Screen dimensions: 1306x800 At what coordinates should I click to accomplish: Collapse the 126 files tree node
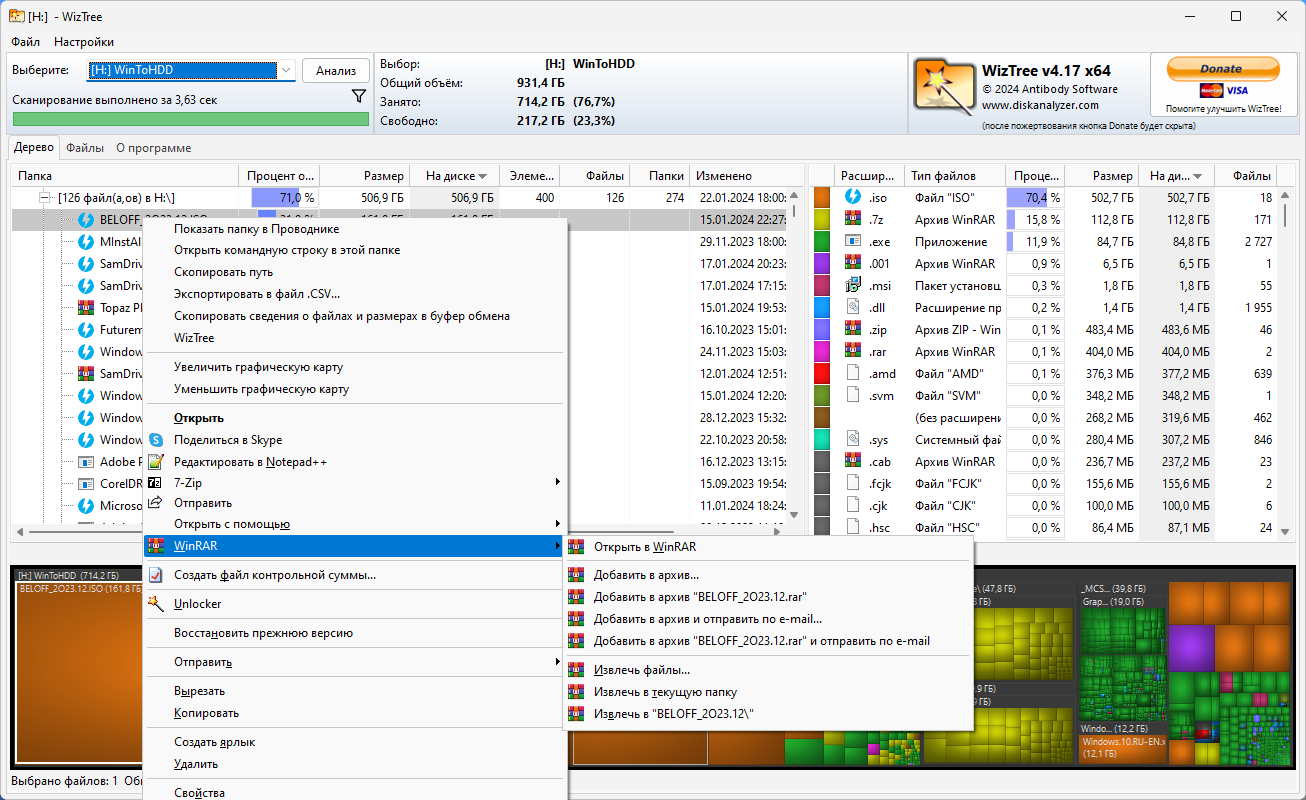pyautogui.click(x=44, y=198)
